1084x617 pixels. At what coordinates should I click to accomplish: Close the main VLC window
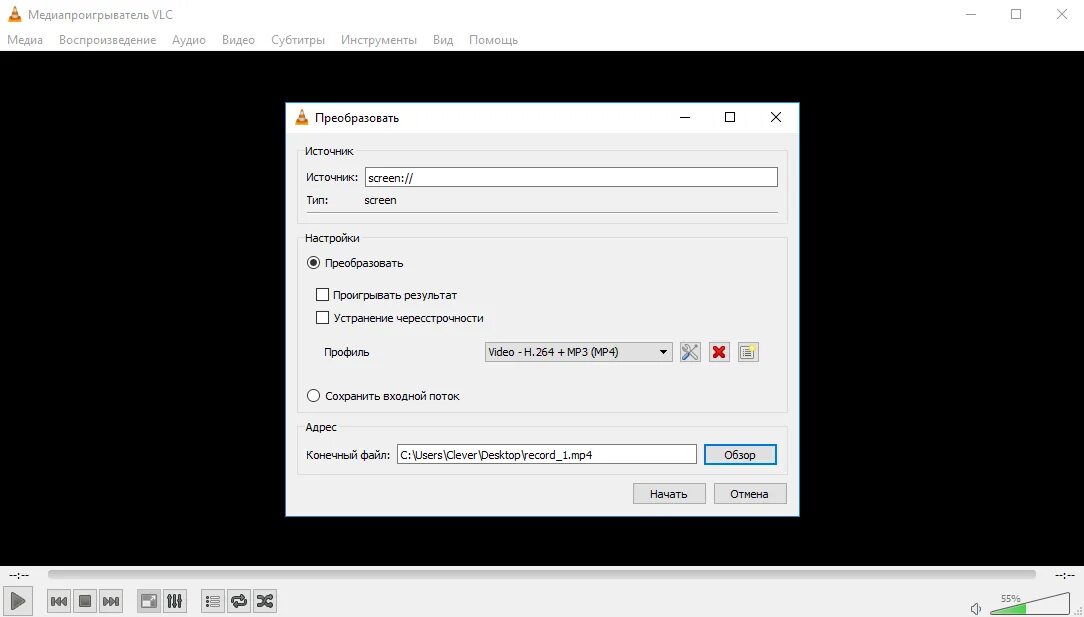[x=1061, y=14]
